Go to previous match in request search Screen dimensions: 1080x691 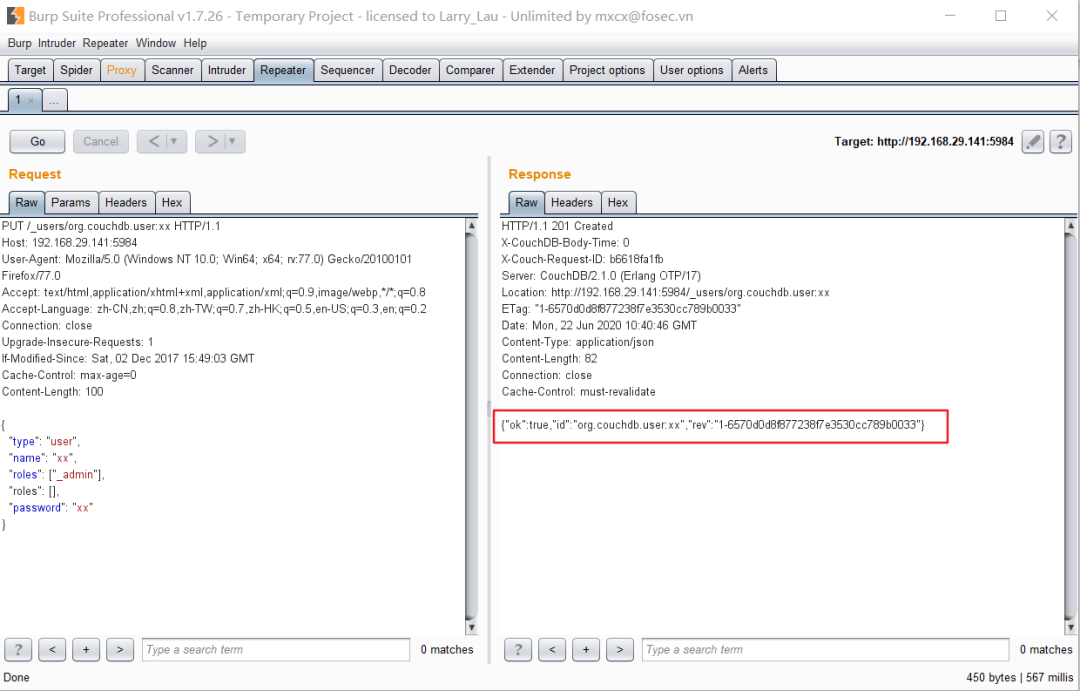coord(52,650)
